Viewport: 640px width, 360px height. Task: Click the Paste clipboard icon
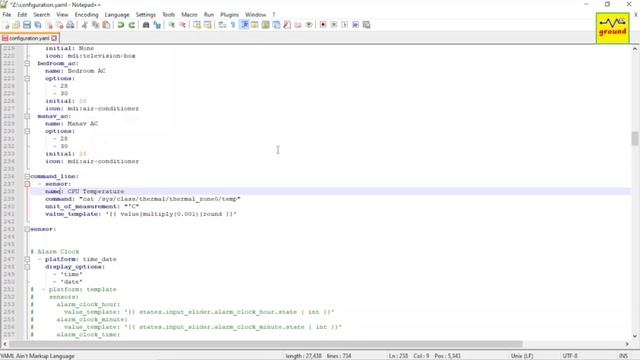click(106, 25)
